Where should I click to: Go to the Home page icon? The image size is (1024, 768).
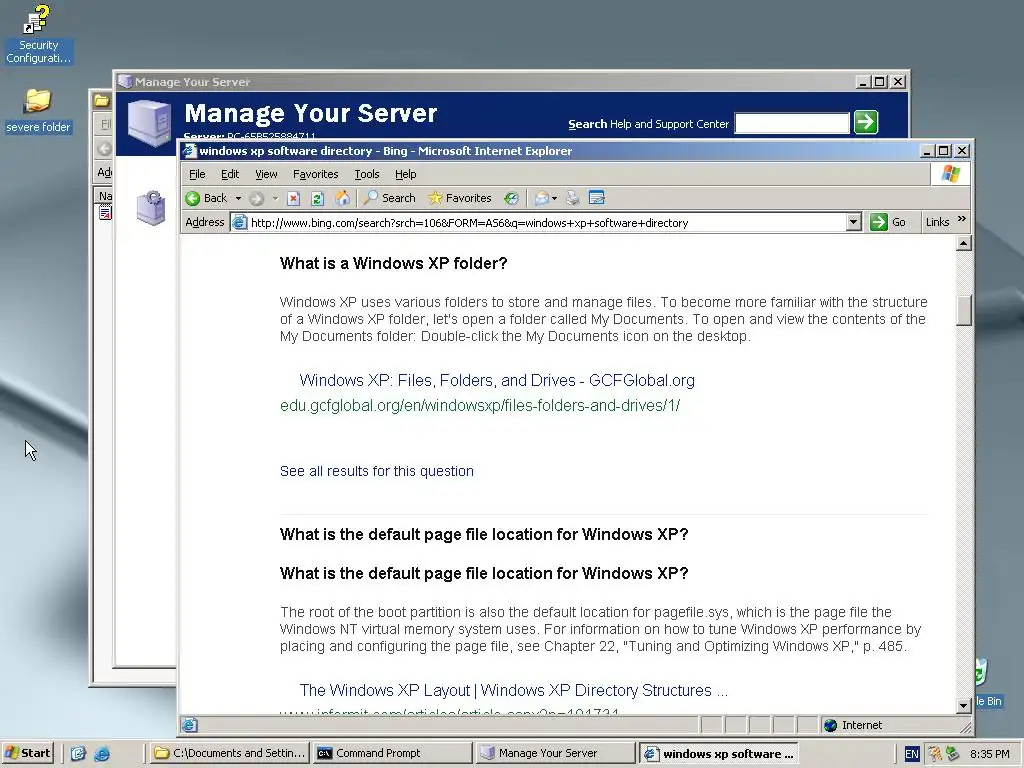(342, 199)
